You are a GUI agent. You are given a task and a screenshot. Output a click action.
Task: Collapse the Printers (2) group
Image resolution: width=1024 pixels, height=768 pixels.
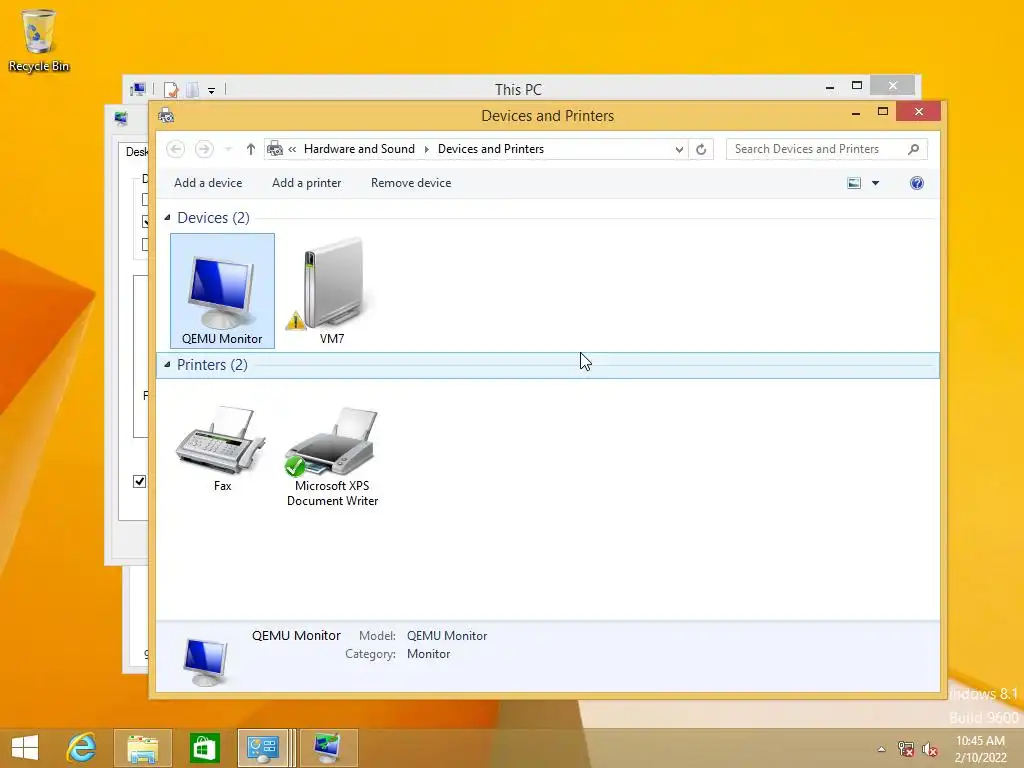click(167, 364)
